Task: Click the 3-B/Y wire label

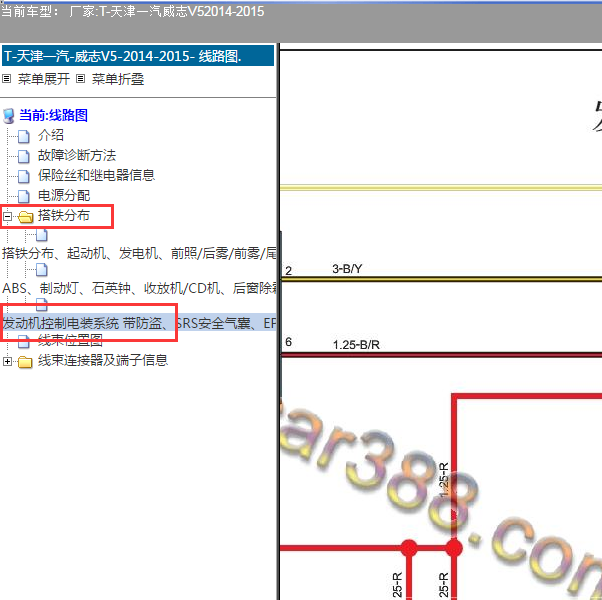Action: (x=347, y=269)
